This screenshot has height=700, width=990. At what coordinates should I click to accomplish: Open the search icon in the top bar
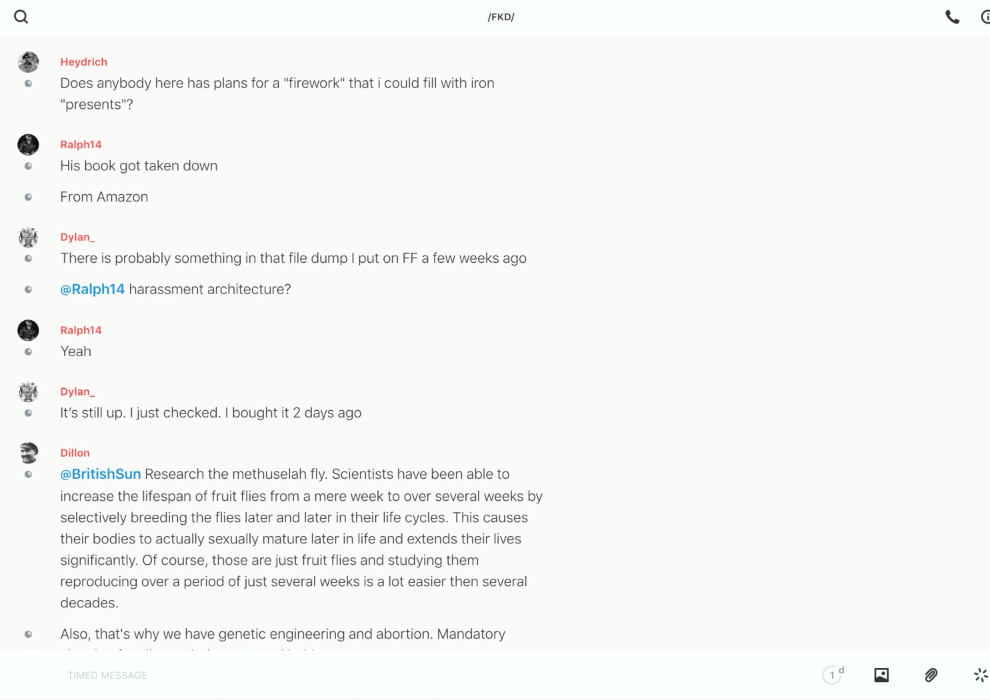point(21,17)
